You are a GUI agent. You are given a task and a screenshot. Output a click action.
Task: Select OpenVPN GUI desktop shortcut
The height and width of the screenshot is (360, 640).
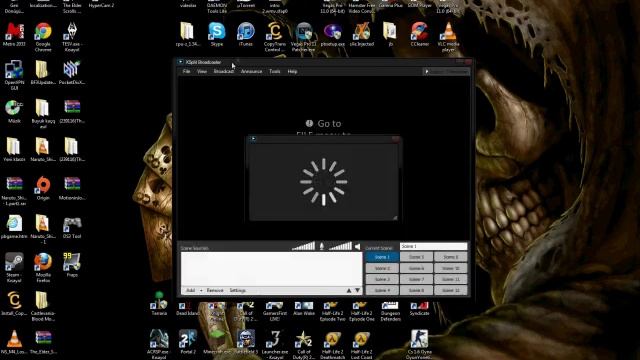tap(14, 75)
